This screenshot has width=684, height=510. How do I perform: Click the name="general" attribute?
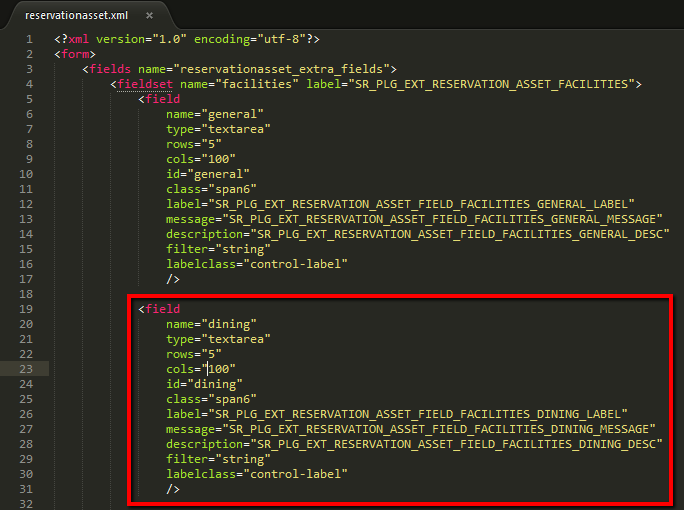pyautogui.click(x=215, y=114)
